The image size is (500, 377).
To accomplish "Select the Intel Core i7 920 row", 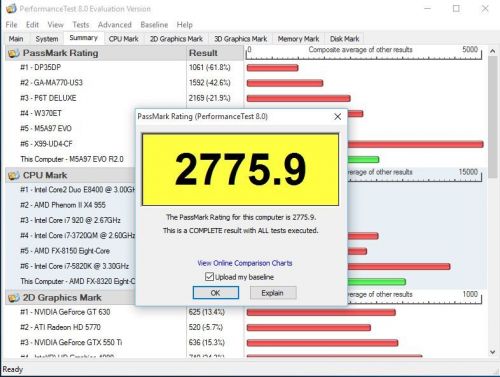I will (70, 220).
